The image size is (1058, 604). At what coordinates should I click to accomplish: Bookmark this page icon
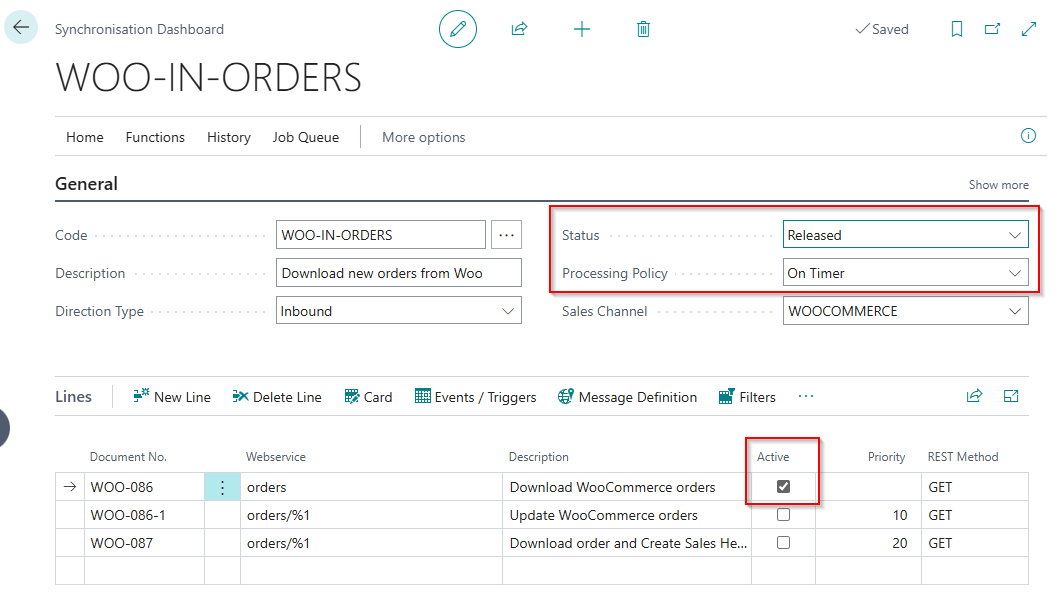point(956,29)
